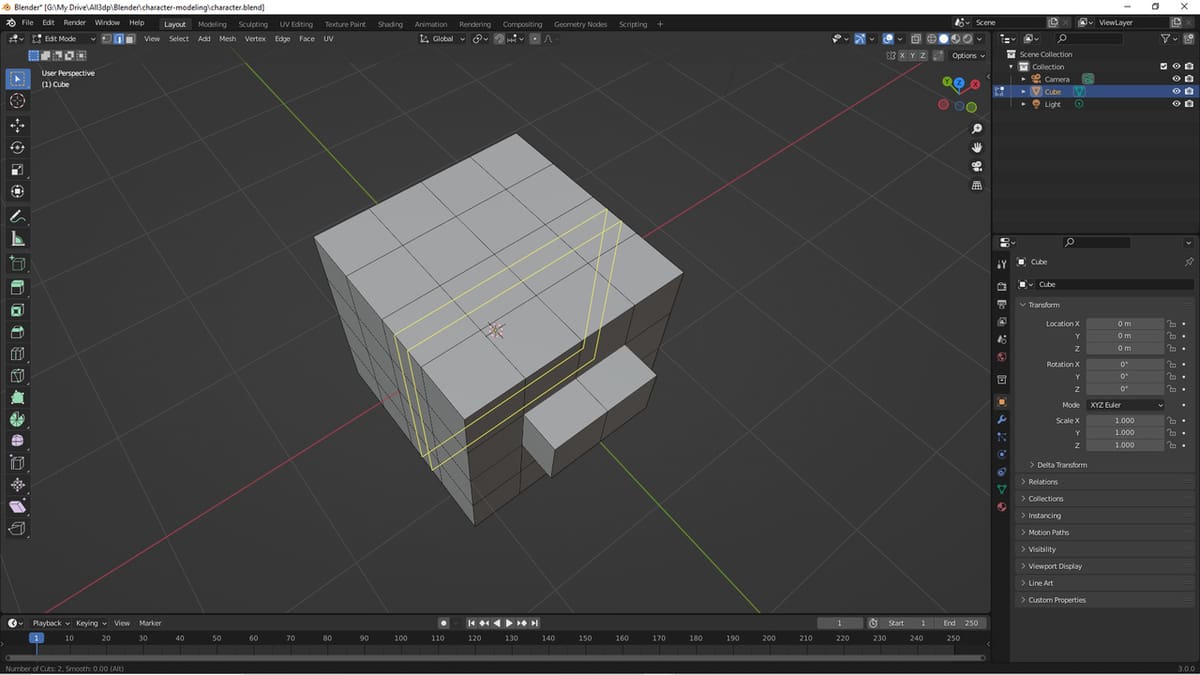Switch to the UV Editing workspace tab
This screenshot has width=1200, height=675.
296,24
